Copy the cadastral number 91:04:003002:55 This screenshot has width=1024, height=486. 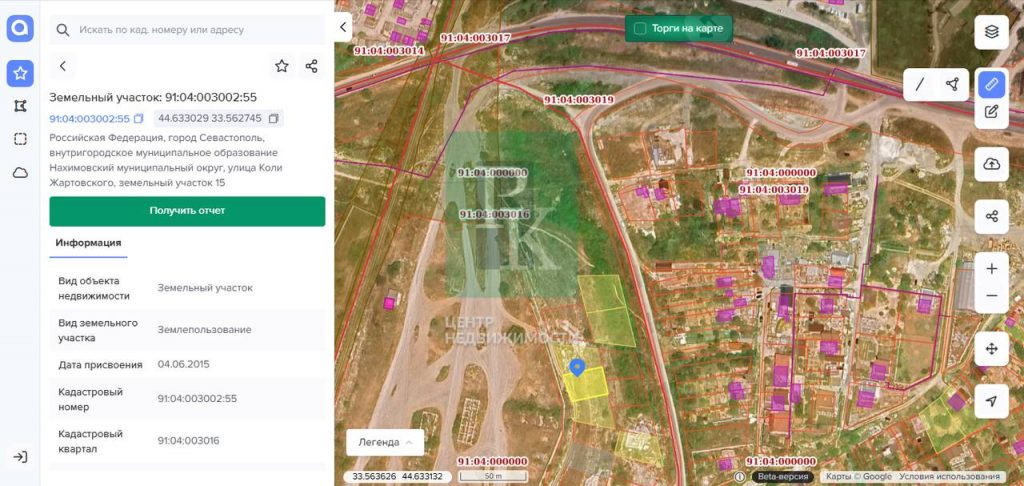[x=139, y=119]
